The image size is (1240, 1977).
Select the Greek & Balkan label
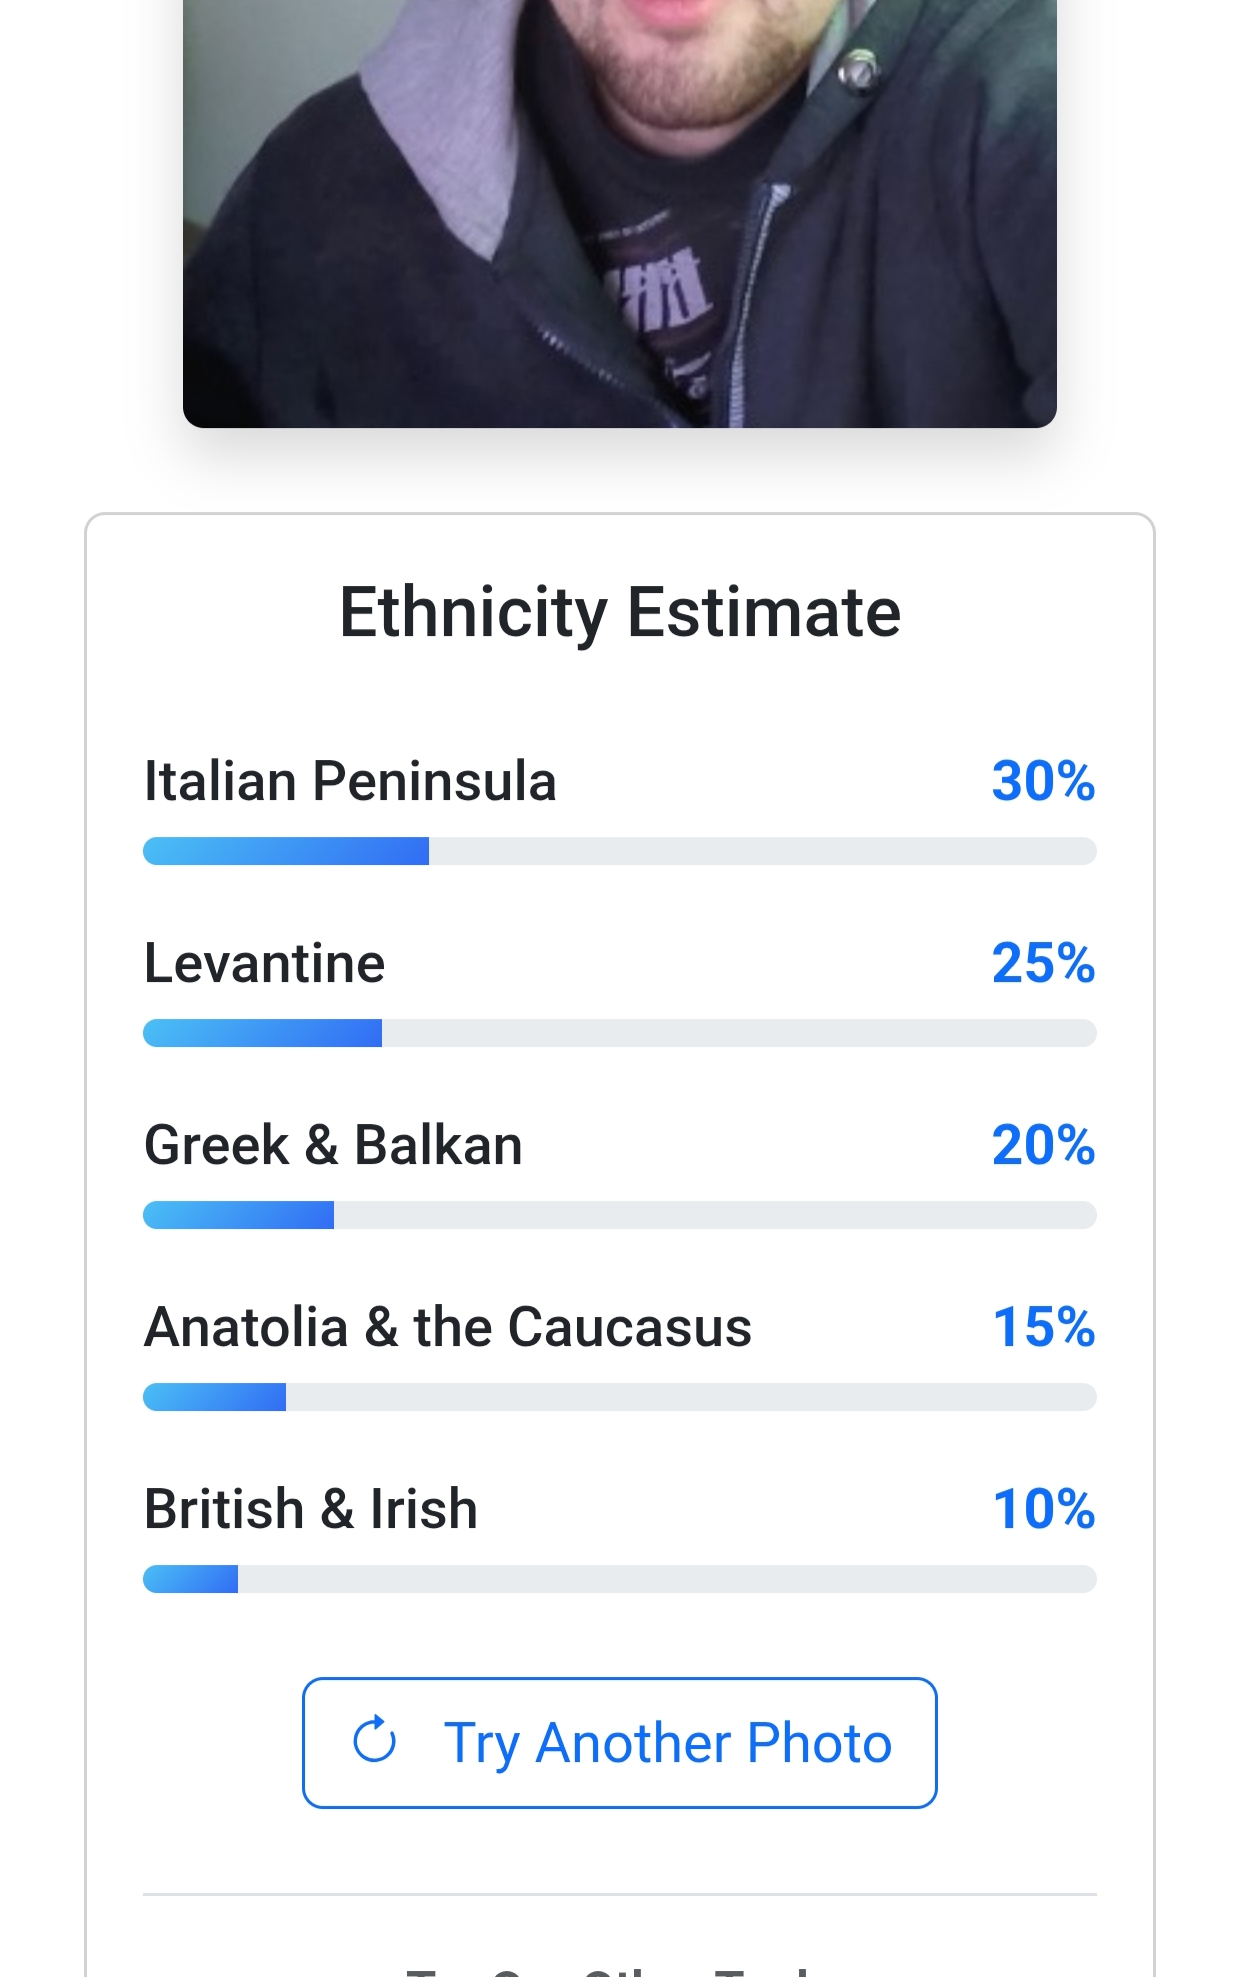(x=333, y=1145)
